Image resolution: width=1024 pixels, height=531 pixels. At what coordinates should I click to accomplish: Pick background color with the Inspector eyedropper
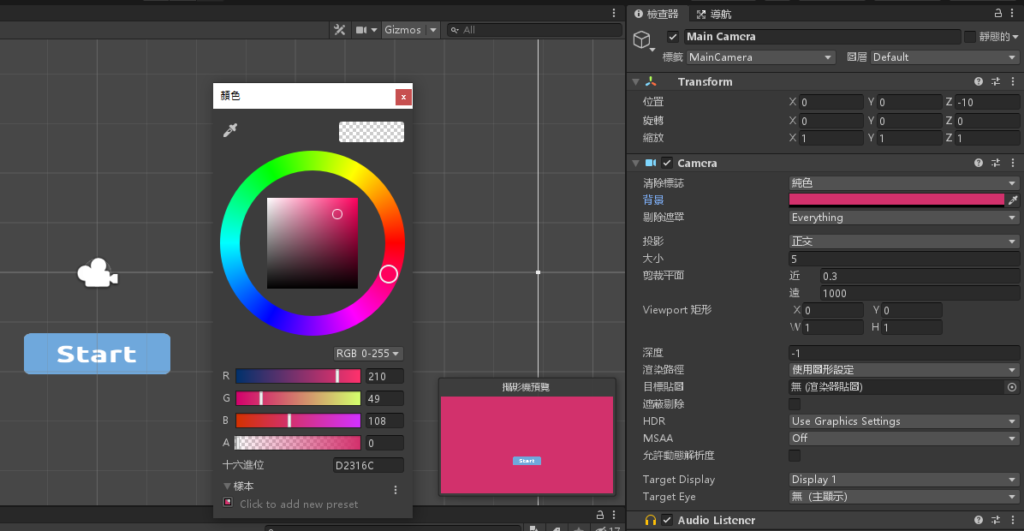click(1012, 200)
